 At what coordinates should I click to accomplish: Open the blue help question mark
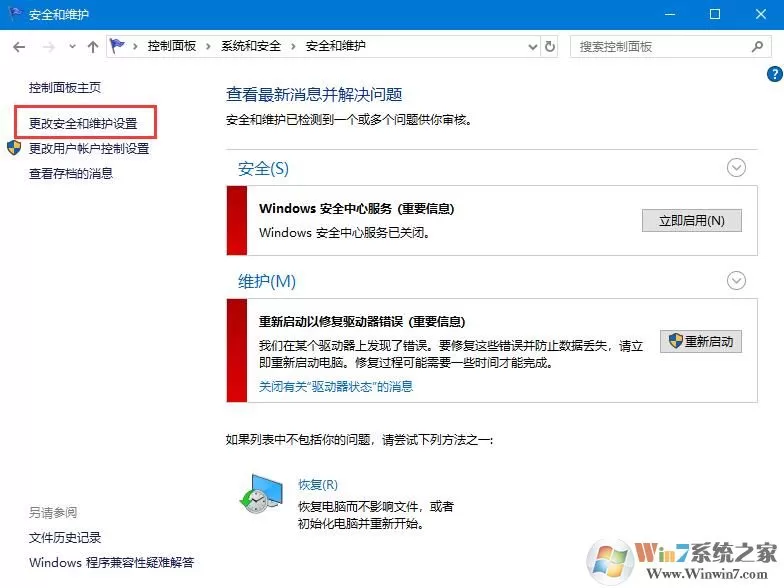[x=774, y=74]
